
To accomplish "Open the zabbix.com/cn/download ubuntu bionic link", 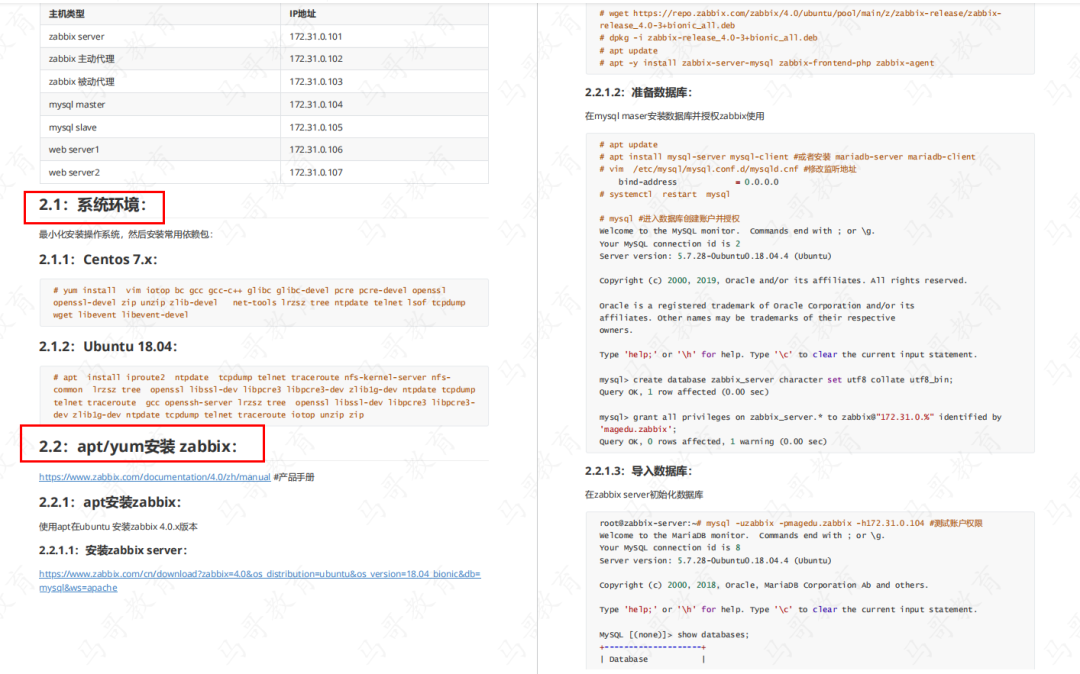I will 260,580.
